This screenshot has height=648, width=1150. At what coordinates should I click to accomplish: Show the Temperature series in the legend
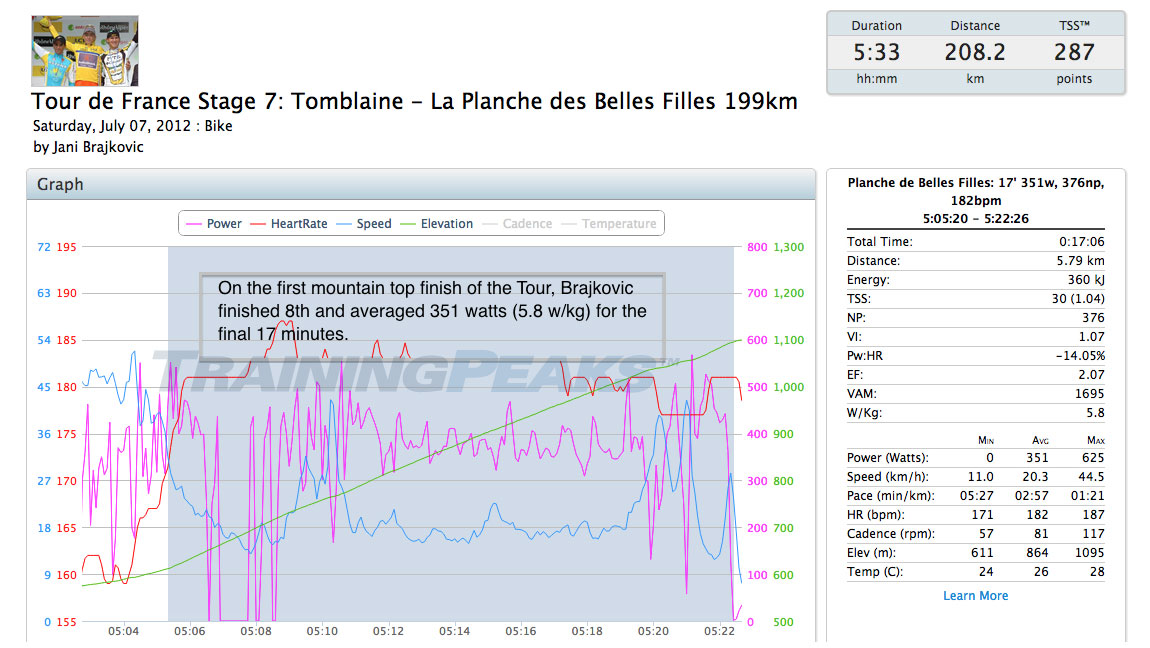609,224
